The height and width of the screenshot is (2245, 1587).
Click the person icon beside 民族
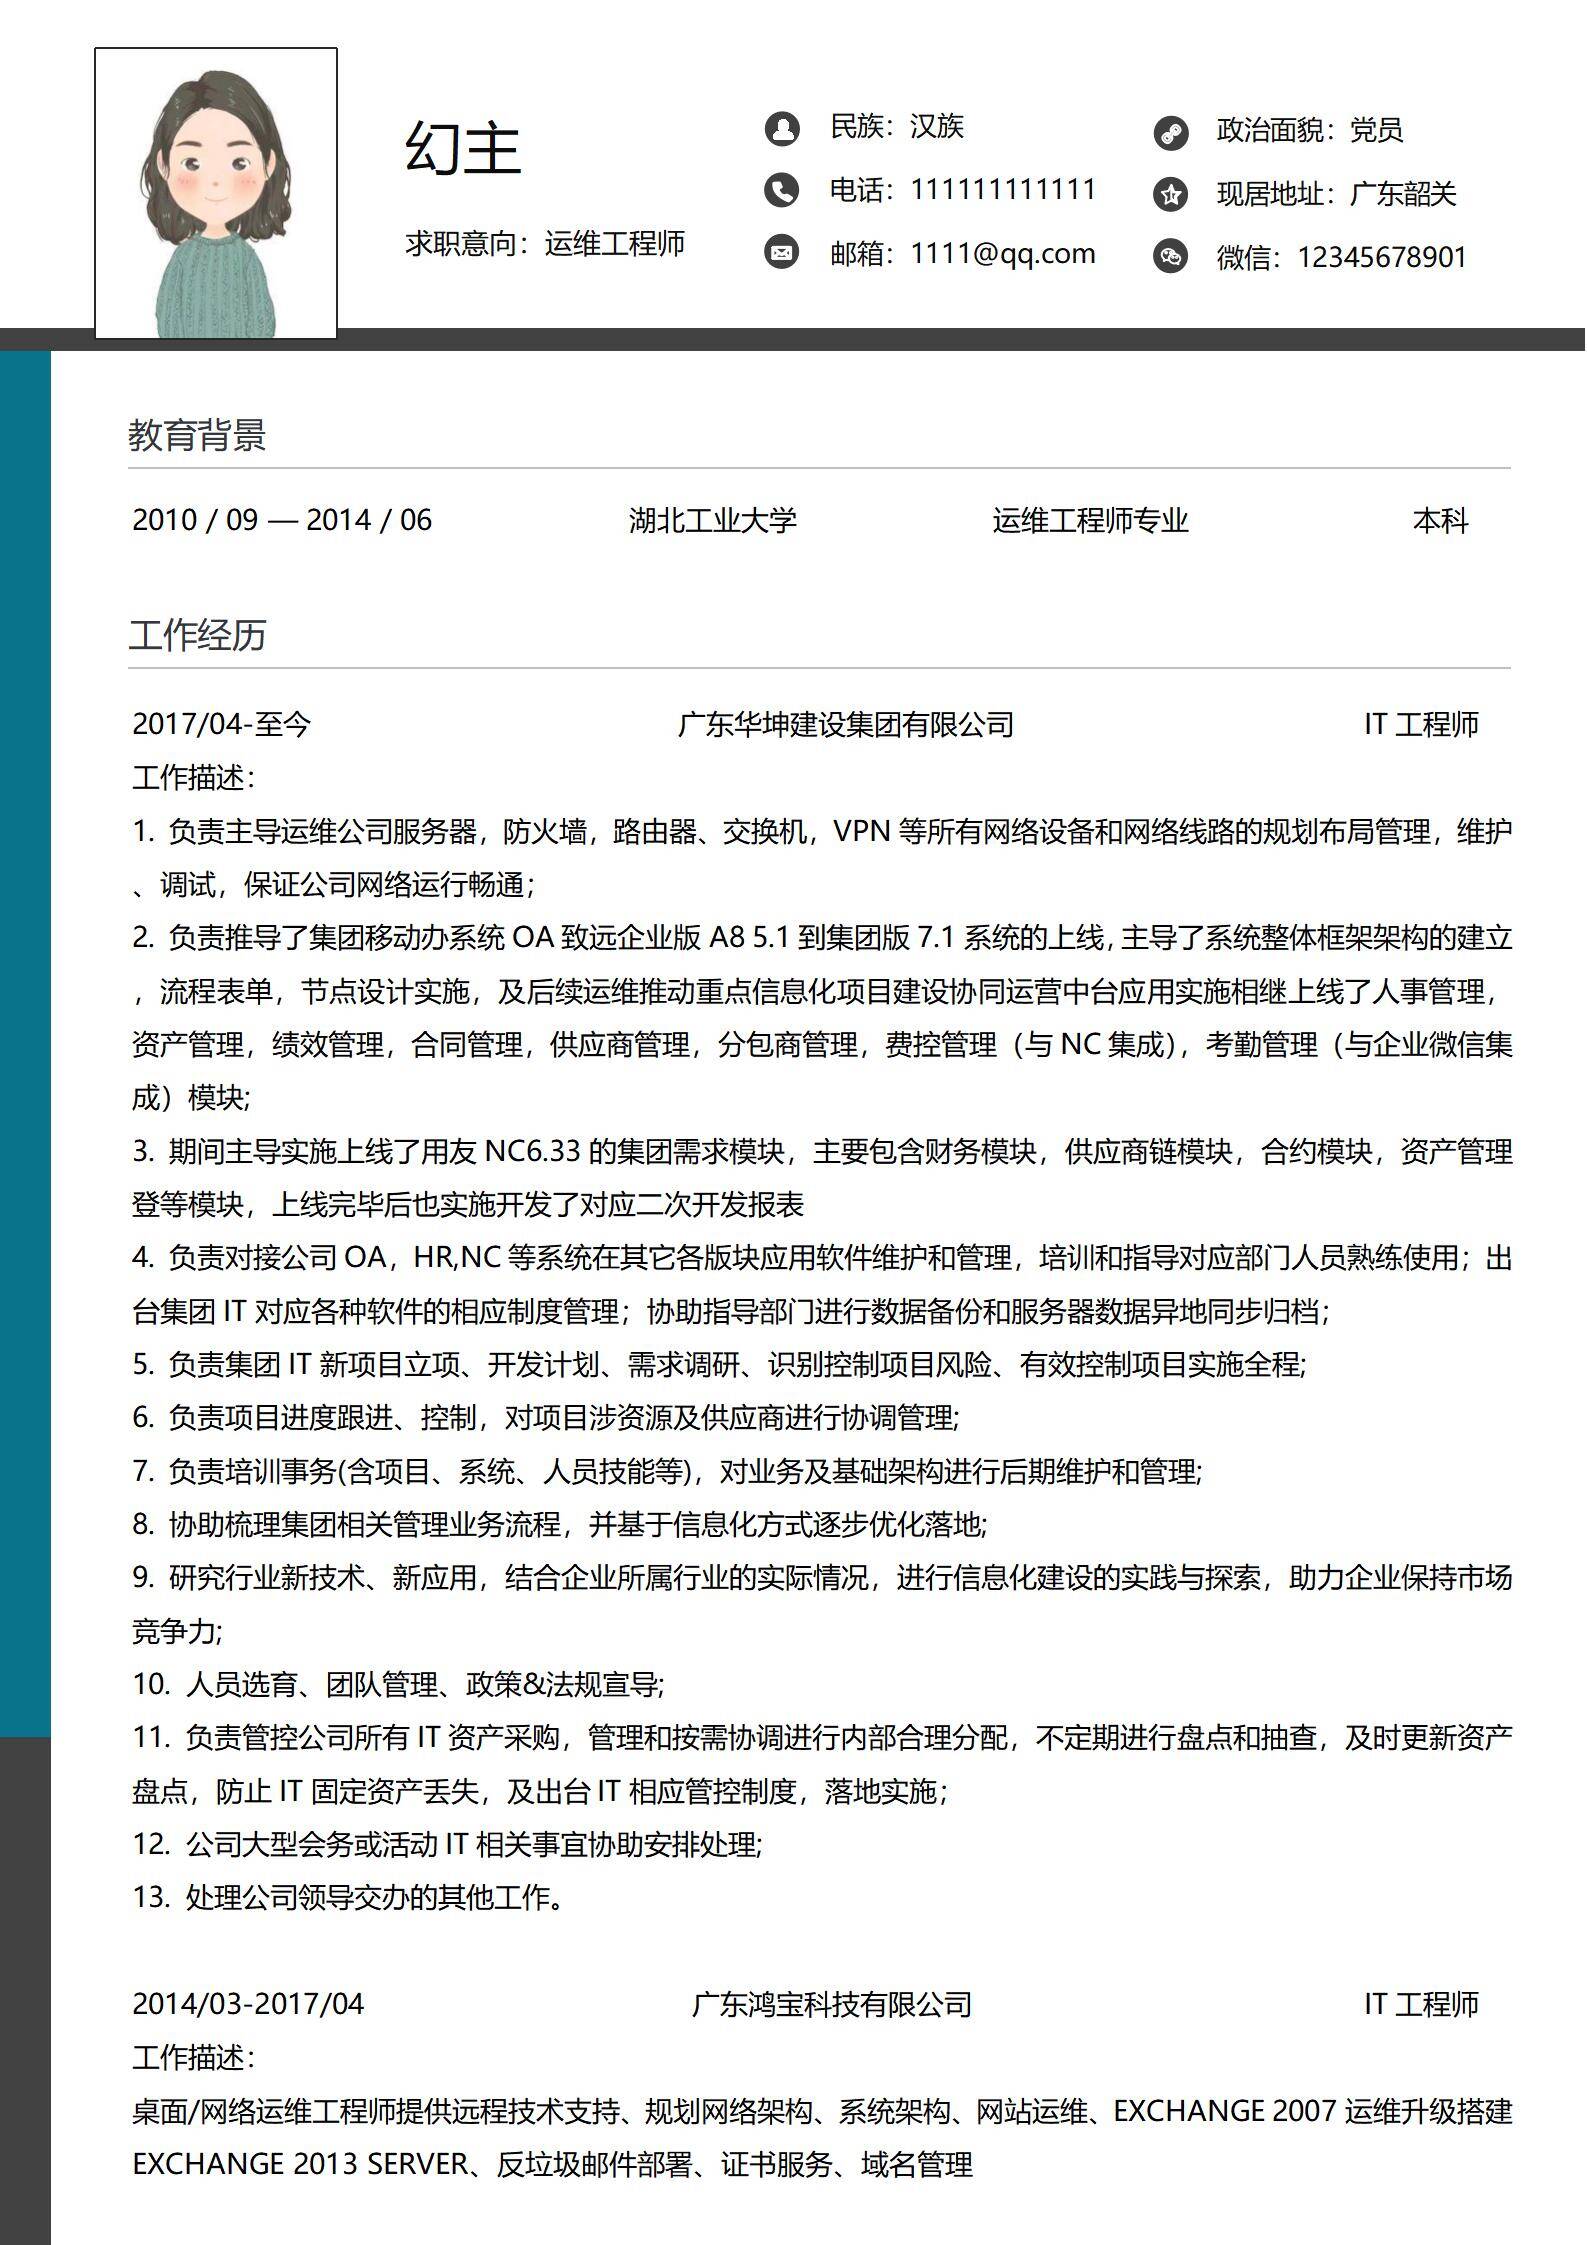[x=781, y=128]
